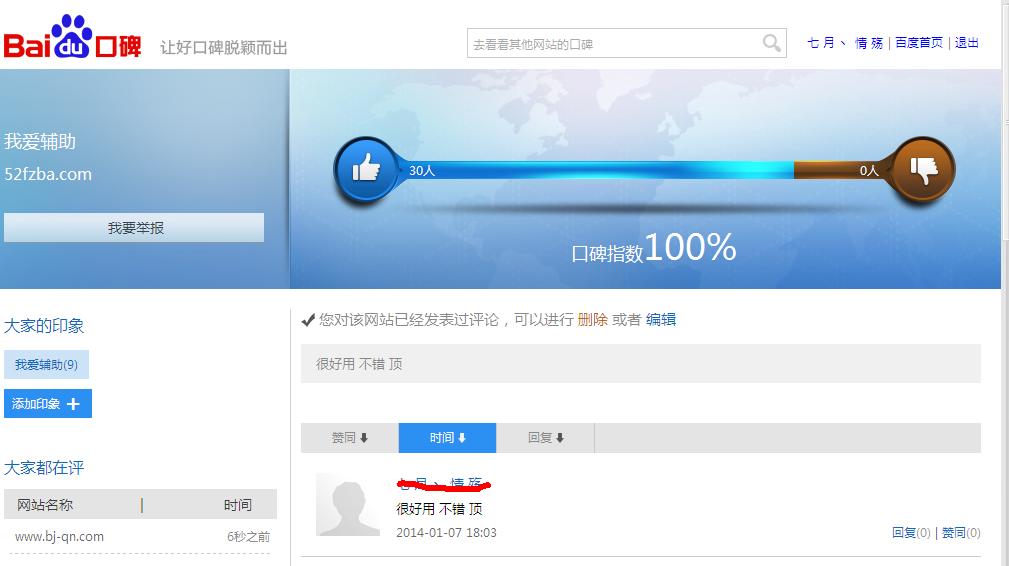Image resolution: width=1009 pixels, height=566 pixels.
Task: Click the comment timestamp 2014-01-07 18:03
Action: (447, 533)
